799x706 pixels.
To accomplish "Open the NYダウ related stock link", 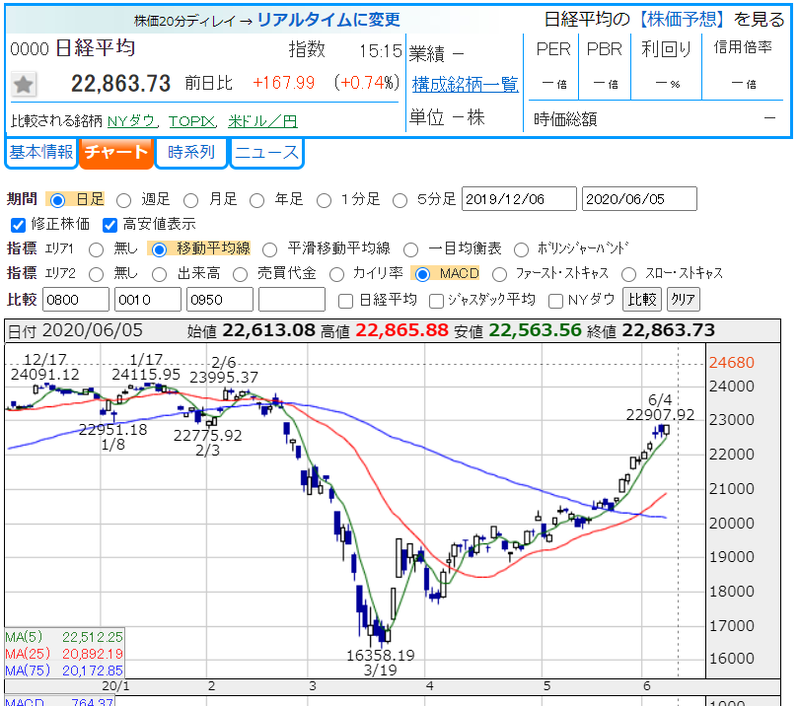I will tap(131, 121).
